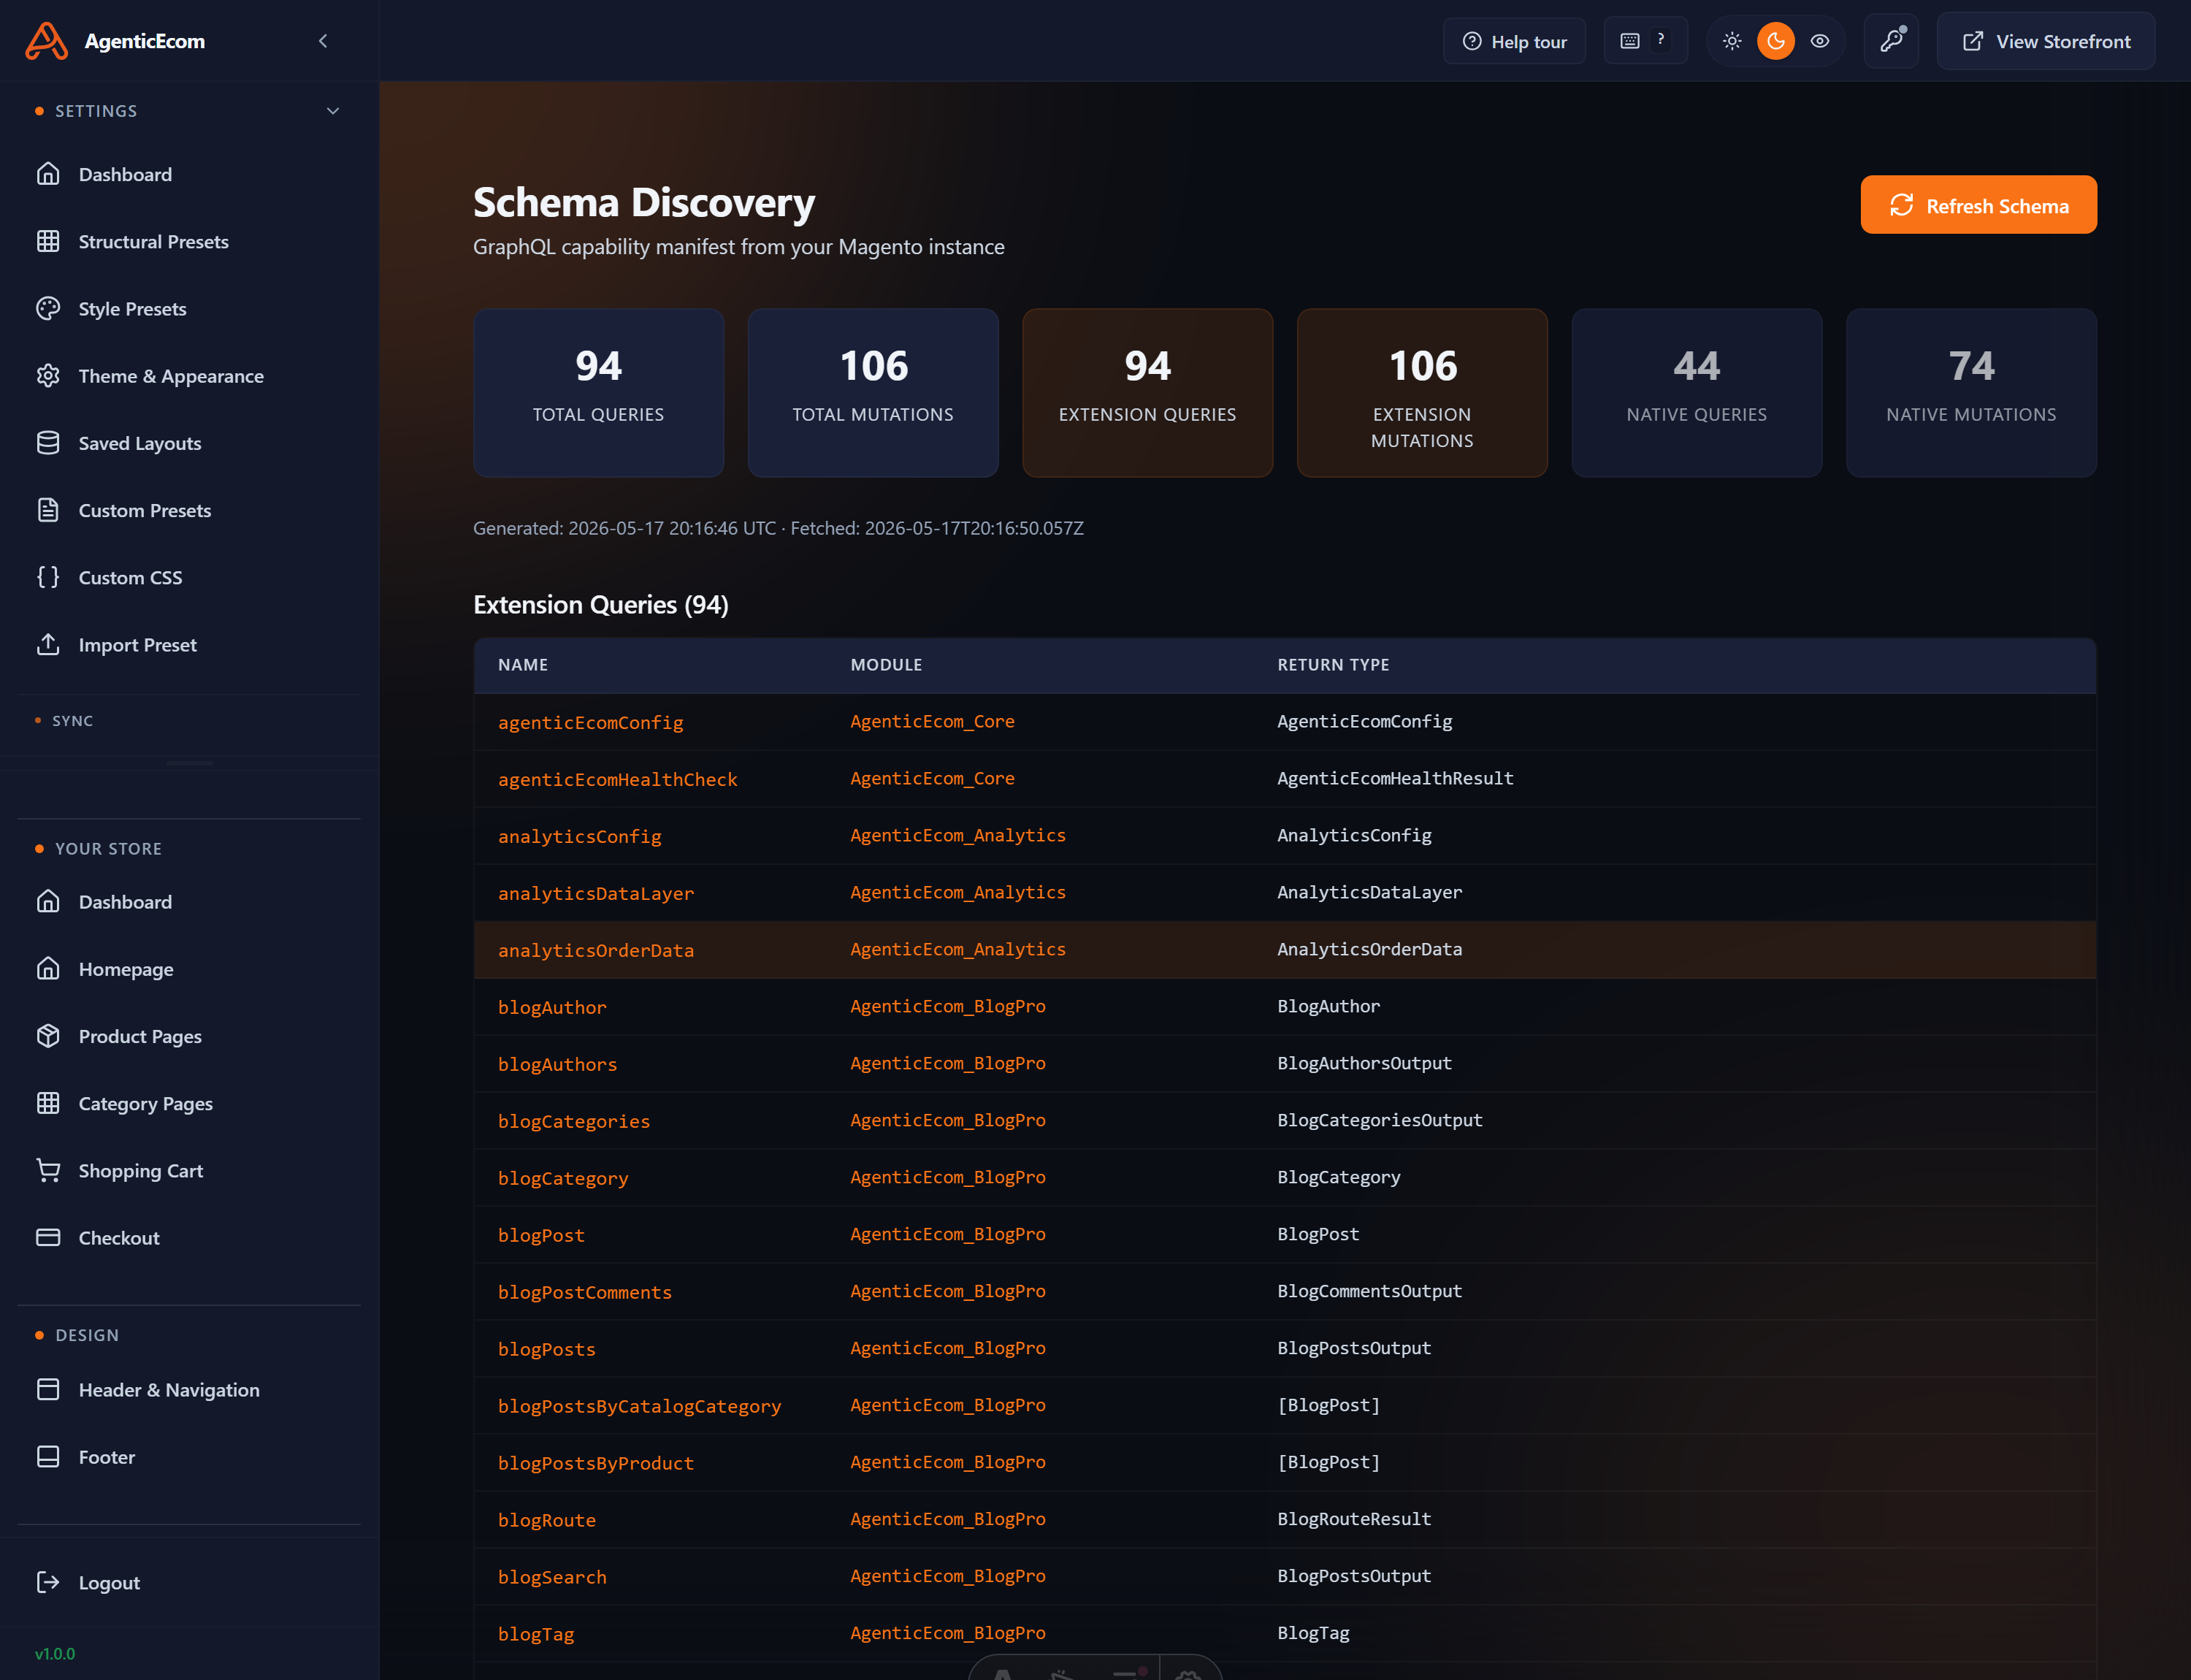Open Custom CSS braces icon
2191x1680 pixels.
(x=48, y=577)
